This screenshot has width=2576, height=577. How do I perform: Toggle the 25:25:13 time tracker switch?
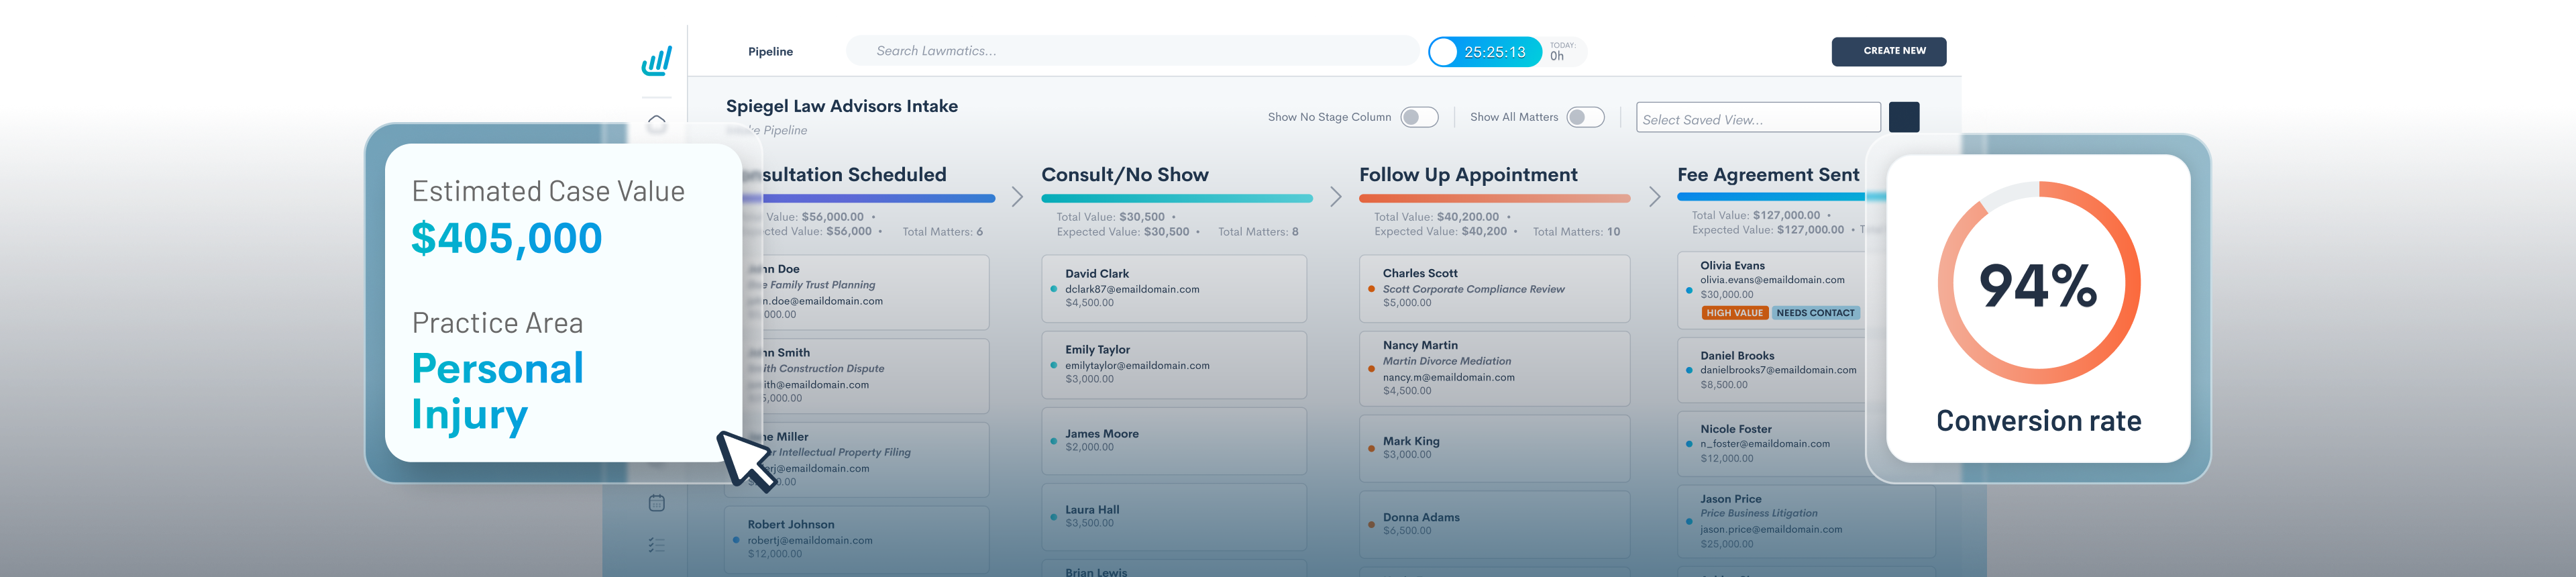pyautogui.click(x=1485, y=52)
